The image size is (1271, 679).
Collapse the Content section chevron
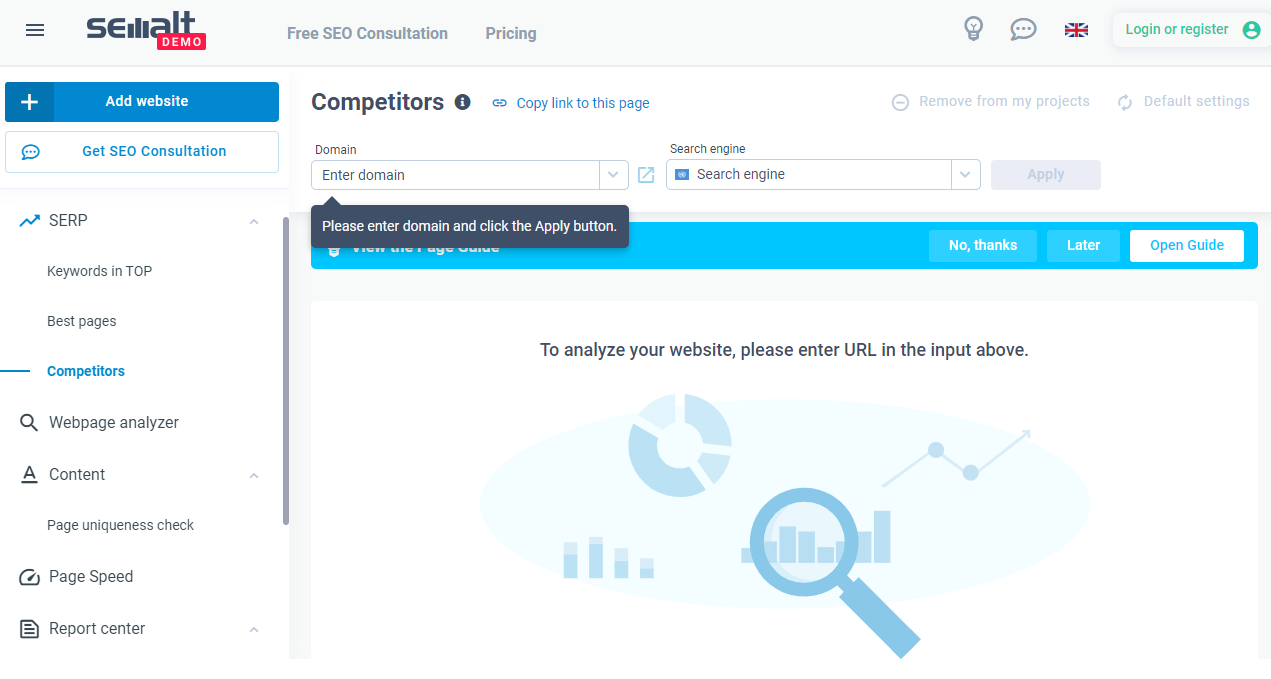tap(254, 475)
